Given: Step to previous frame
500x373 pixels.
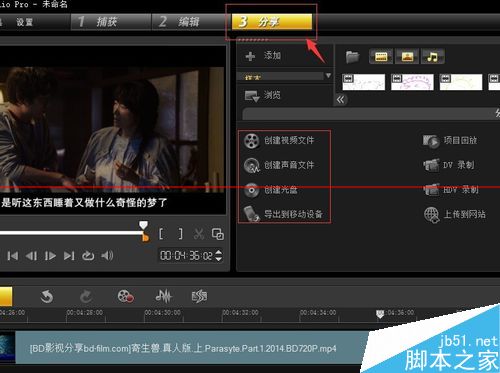Looking at the screenshot, I should [31, 256].
